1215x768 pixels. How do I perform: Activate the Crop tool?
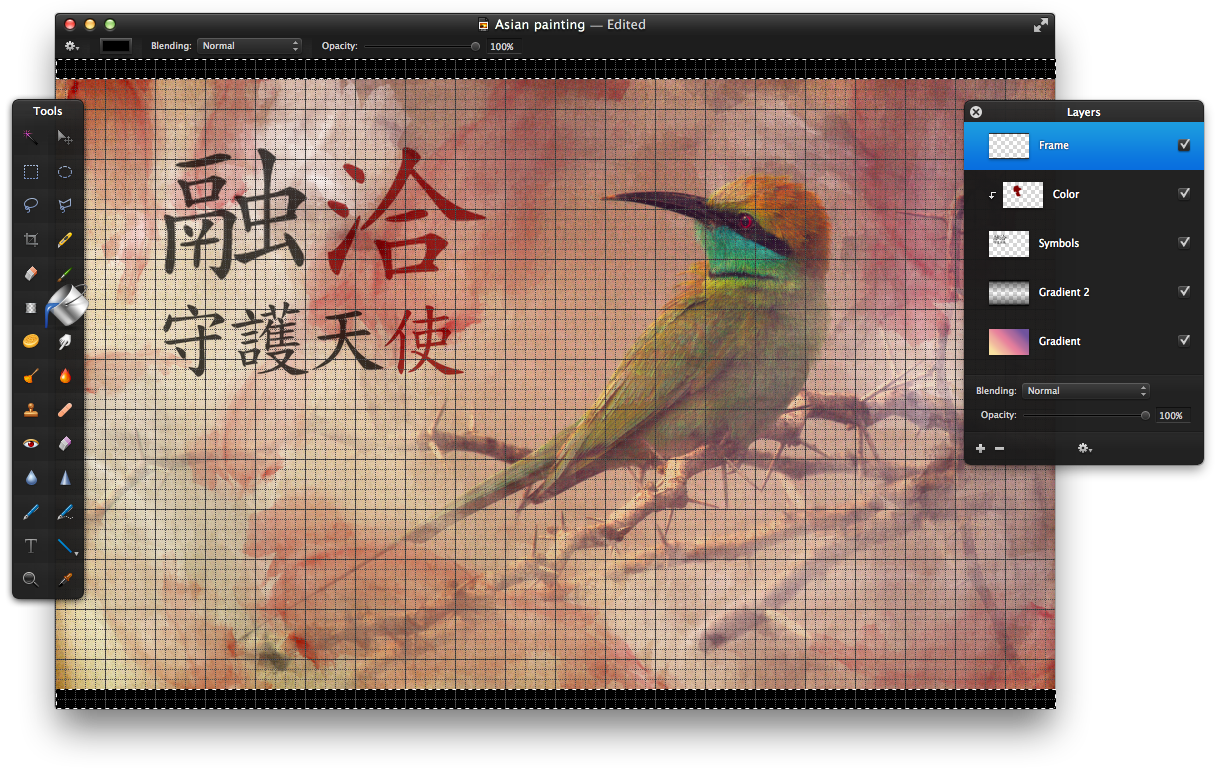(x=31, y=239)
